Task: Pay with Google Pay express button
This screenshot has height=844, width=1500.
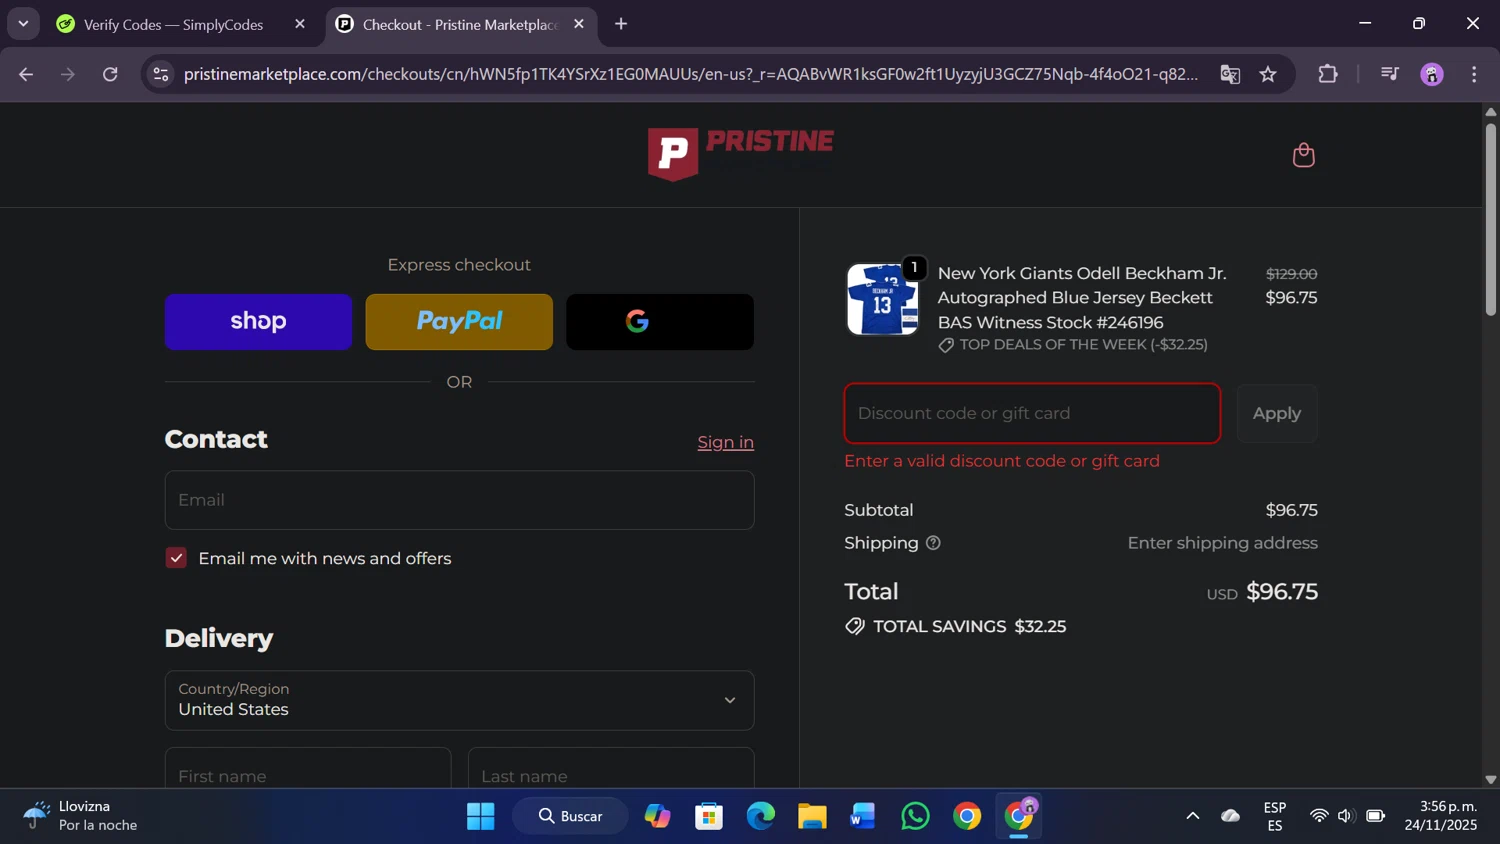Action: (x=660, y=322)
